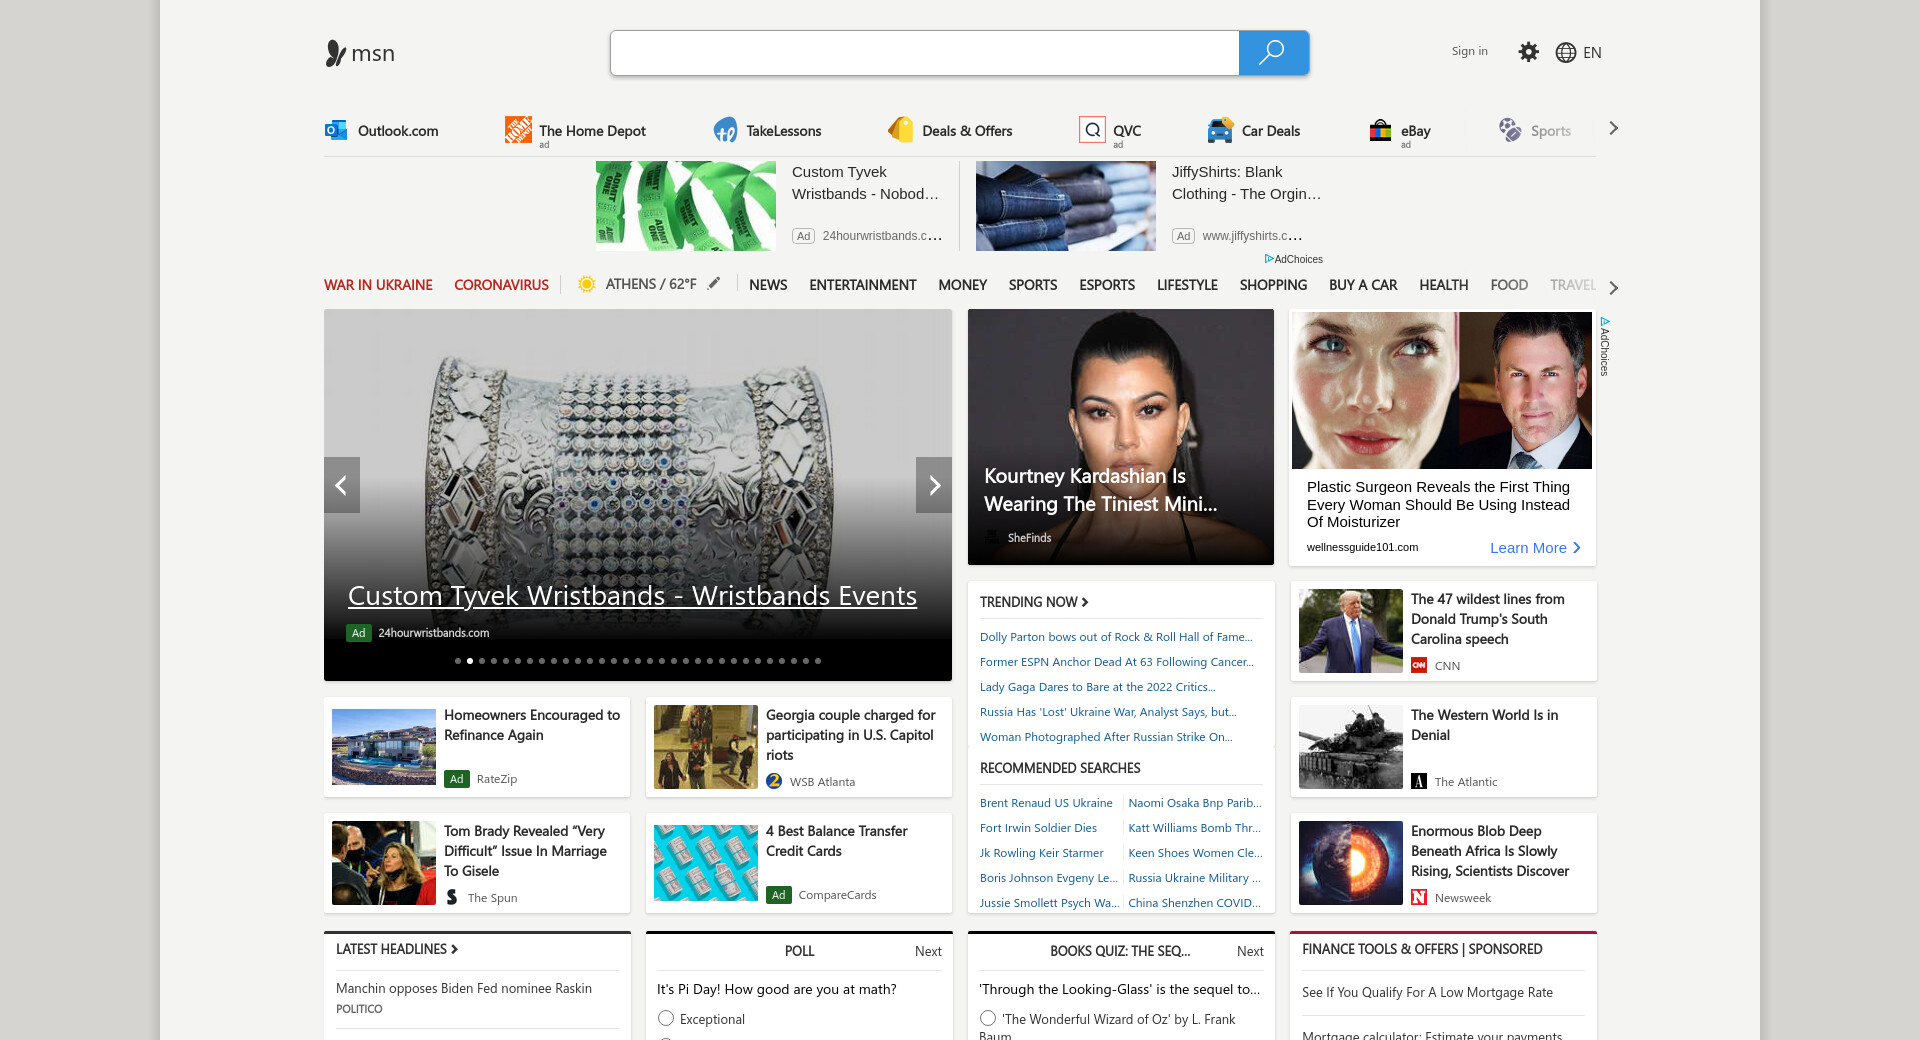The width and height of the screenshot is (1920, 1040).
Task: Open the Outlook.com shortcut icon
Action: [336, 130]
